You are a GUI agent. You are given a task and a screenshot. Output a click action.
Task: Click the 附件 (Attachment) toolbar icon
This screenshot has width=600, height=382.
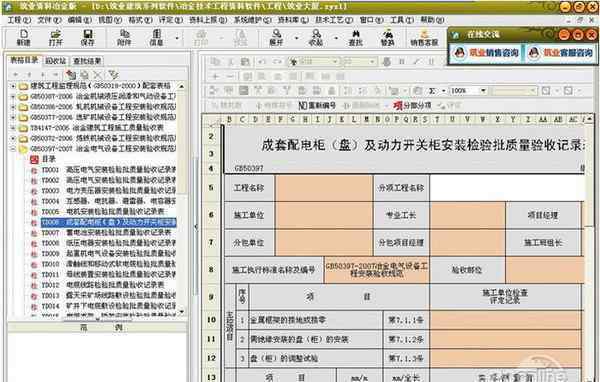pos(124,38)
